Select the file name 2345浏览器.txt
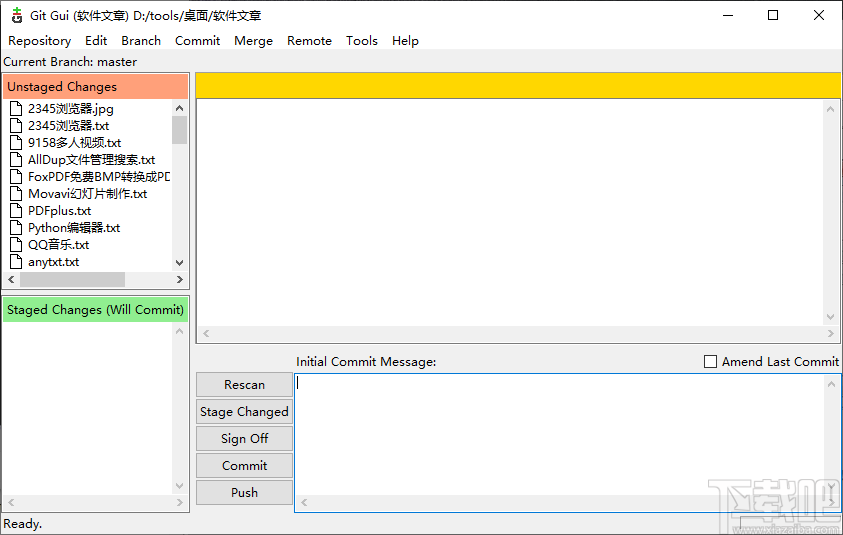Screen dimensions: 843x535 (x=68, y=126)
